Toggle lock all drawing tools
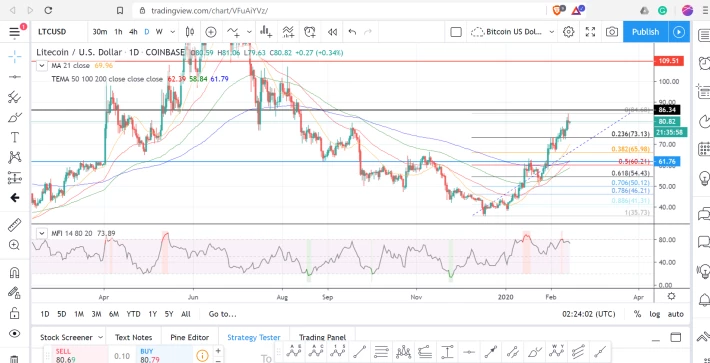This screenshot has height=363, width=710. click(x=14, y=313)
